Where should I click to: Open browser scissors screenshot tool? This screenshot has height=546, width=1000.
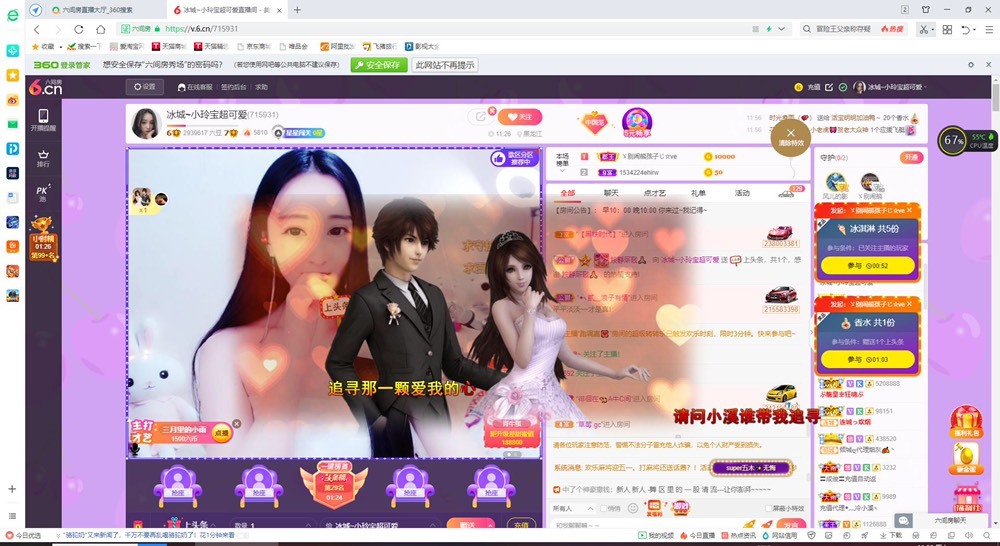[922, 29]
